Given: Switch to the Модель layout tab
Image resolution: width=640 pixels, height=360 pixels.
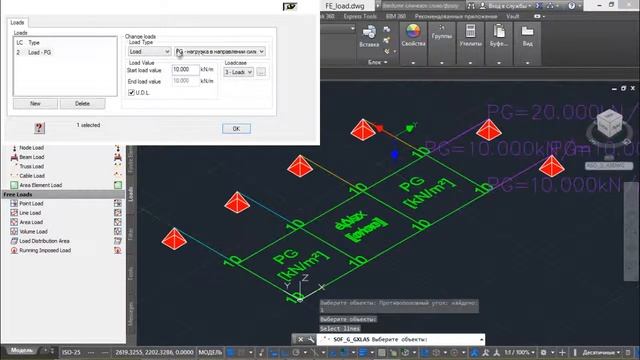Looking at the screenshot, I should (22, 351).
